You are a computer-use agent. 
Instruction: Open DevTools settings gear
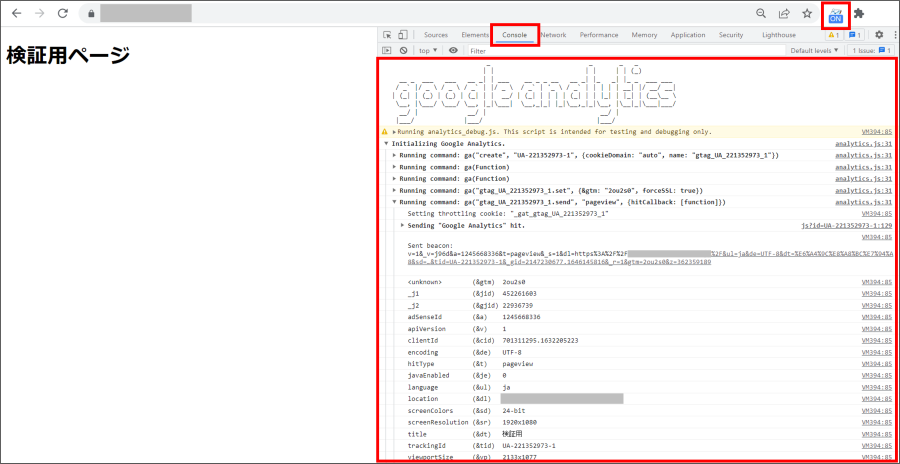(879, 35)
